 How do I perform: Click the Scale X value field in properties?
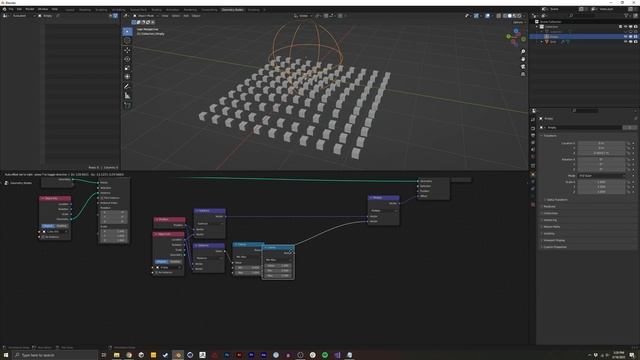(601, 182)
